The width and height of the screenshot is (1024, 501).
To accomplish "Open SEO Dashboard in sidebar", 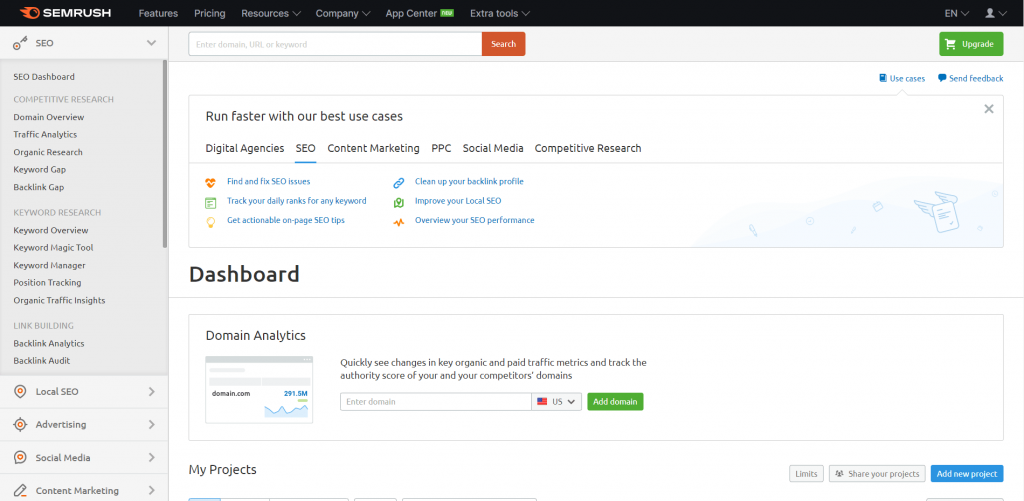I will pos(44,76).
